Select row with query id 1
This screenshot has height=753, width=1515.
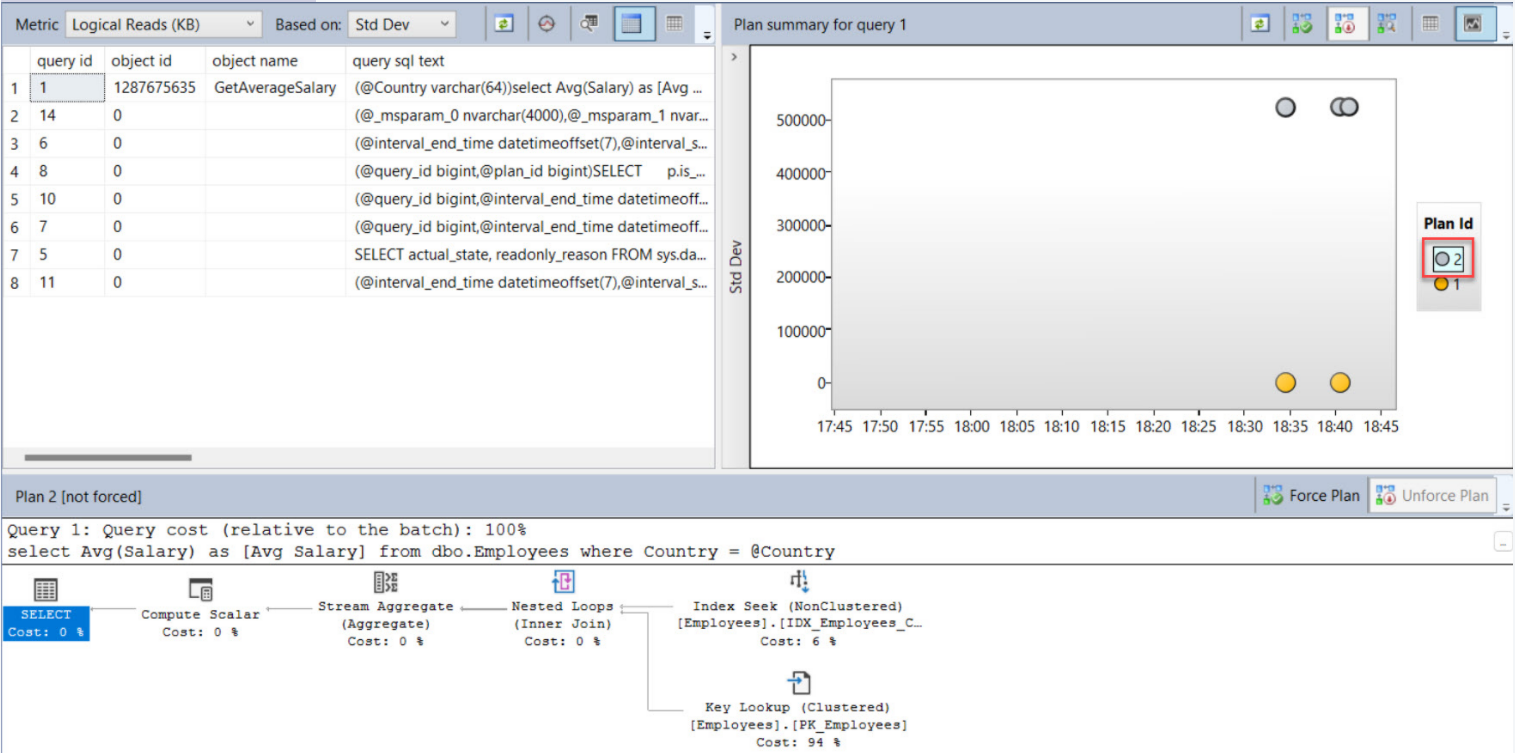pyautogui.click(x=358, y=88)
